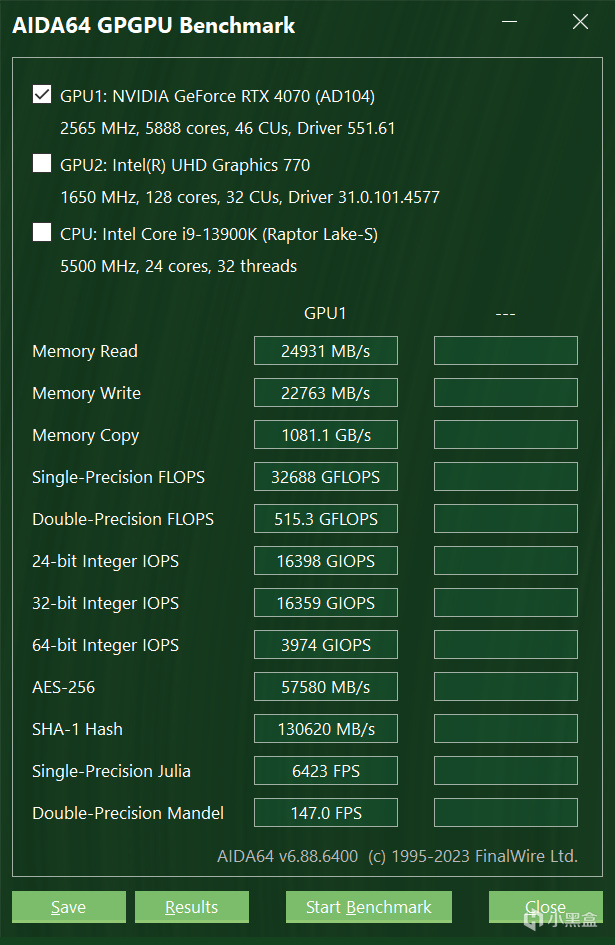Click the 64-bit Integer IOPS result box
The width and height of the screenshot is (615, 945).
click(325, 645)
